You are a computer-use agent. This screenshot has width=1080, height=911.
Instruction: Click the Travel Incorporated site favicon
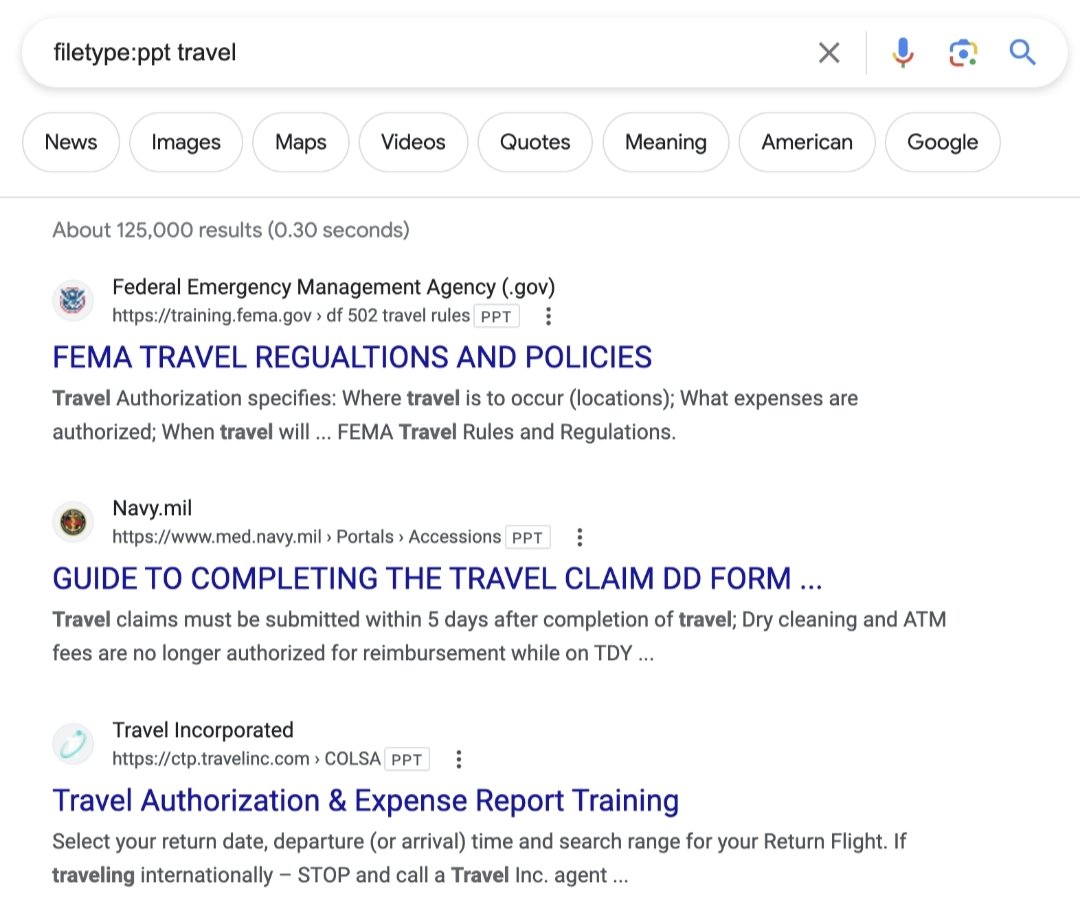click(73, 744)
